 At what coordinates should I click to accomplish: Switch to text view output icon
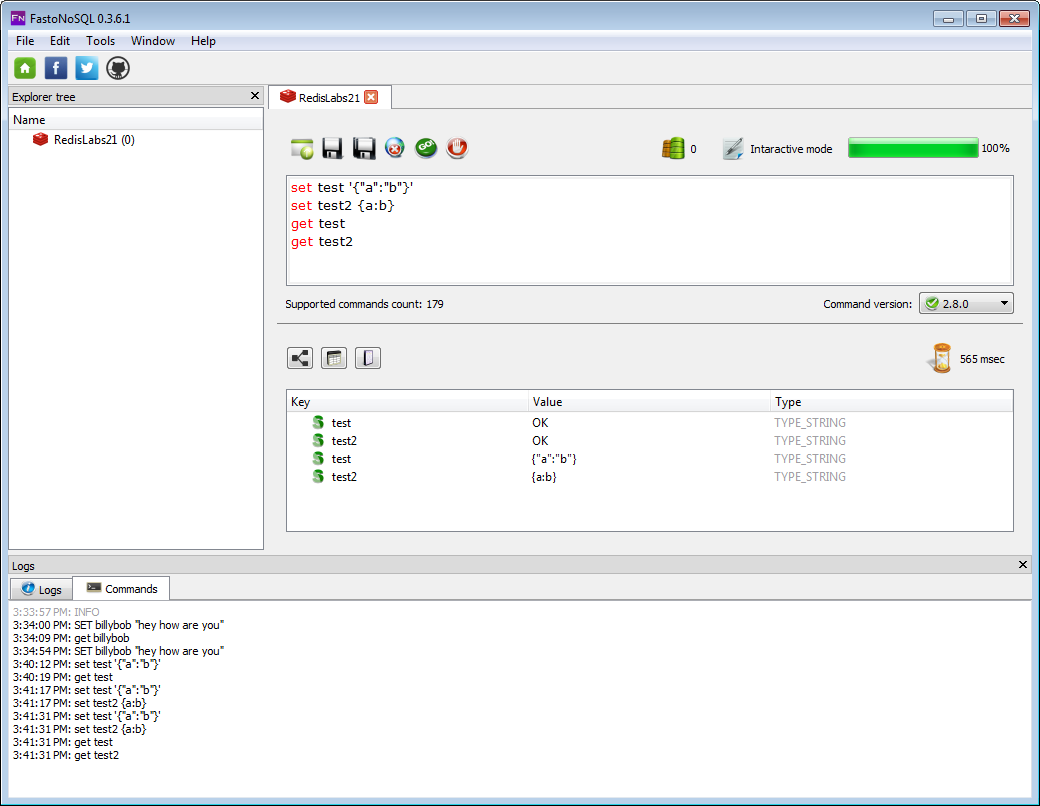368,358
